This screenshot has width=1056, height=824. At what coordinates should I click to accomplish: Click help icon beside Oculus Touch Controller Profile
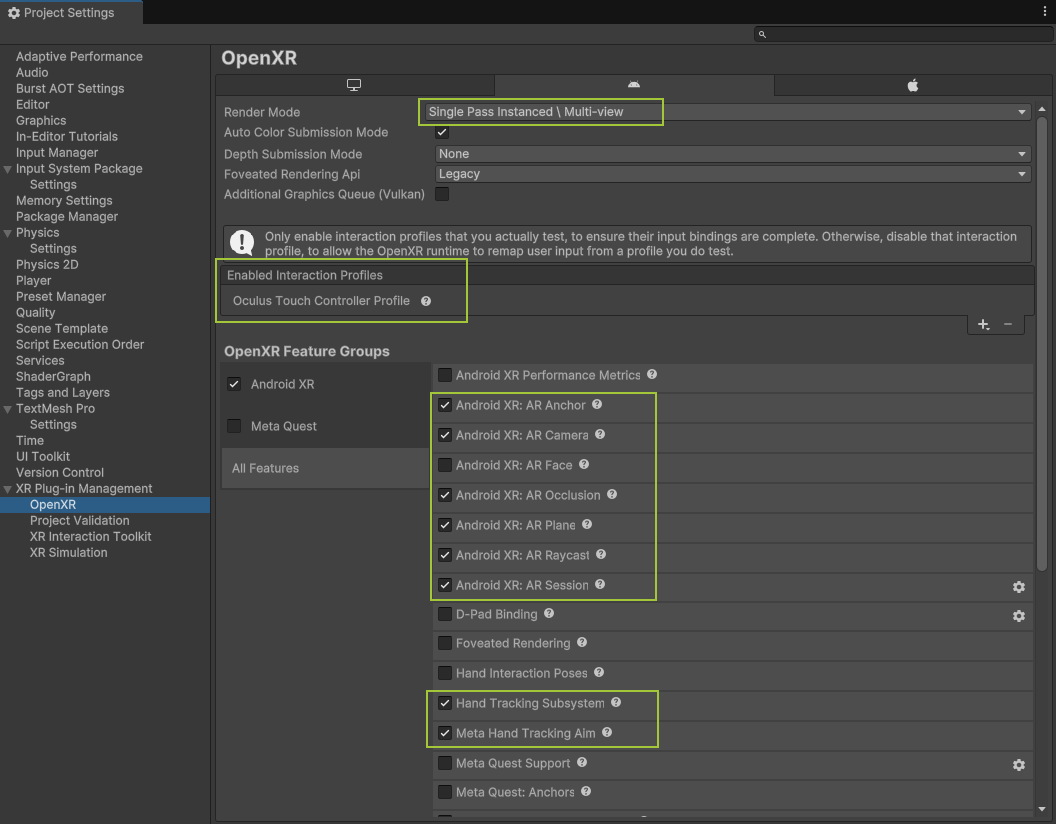425,300
